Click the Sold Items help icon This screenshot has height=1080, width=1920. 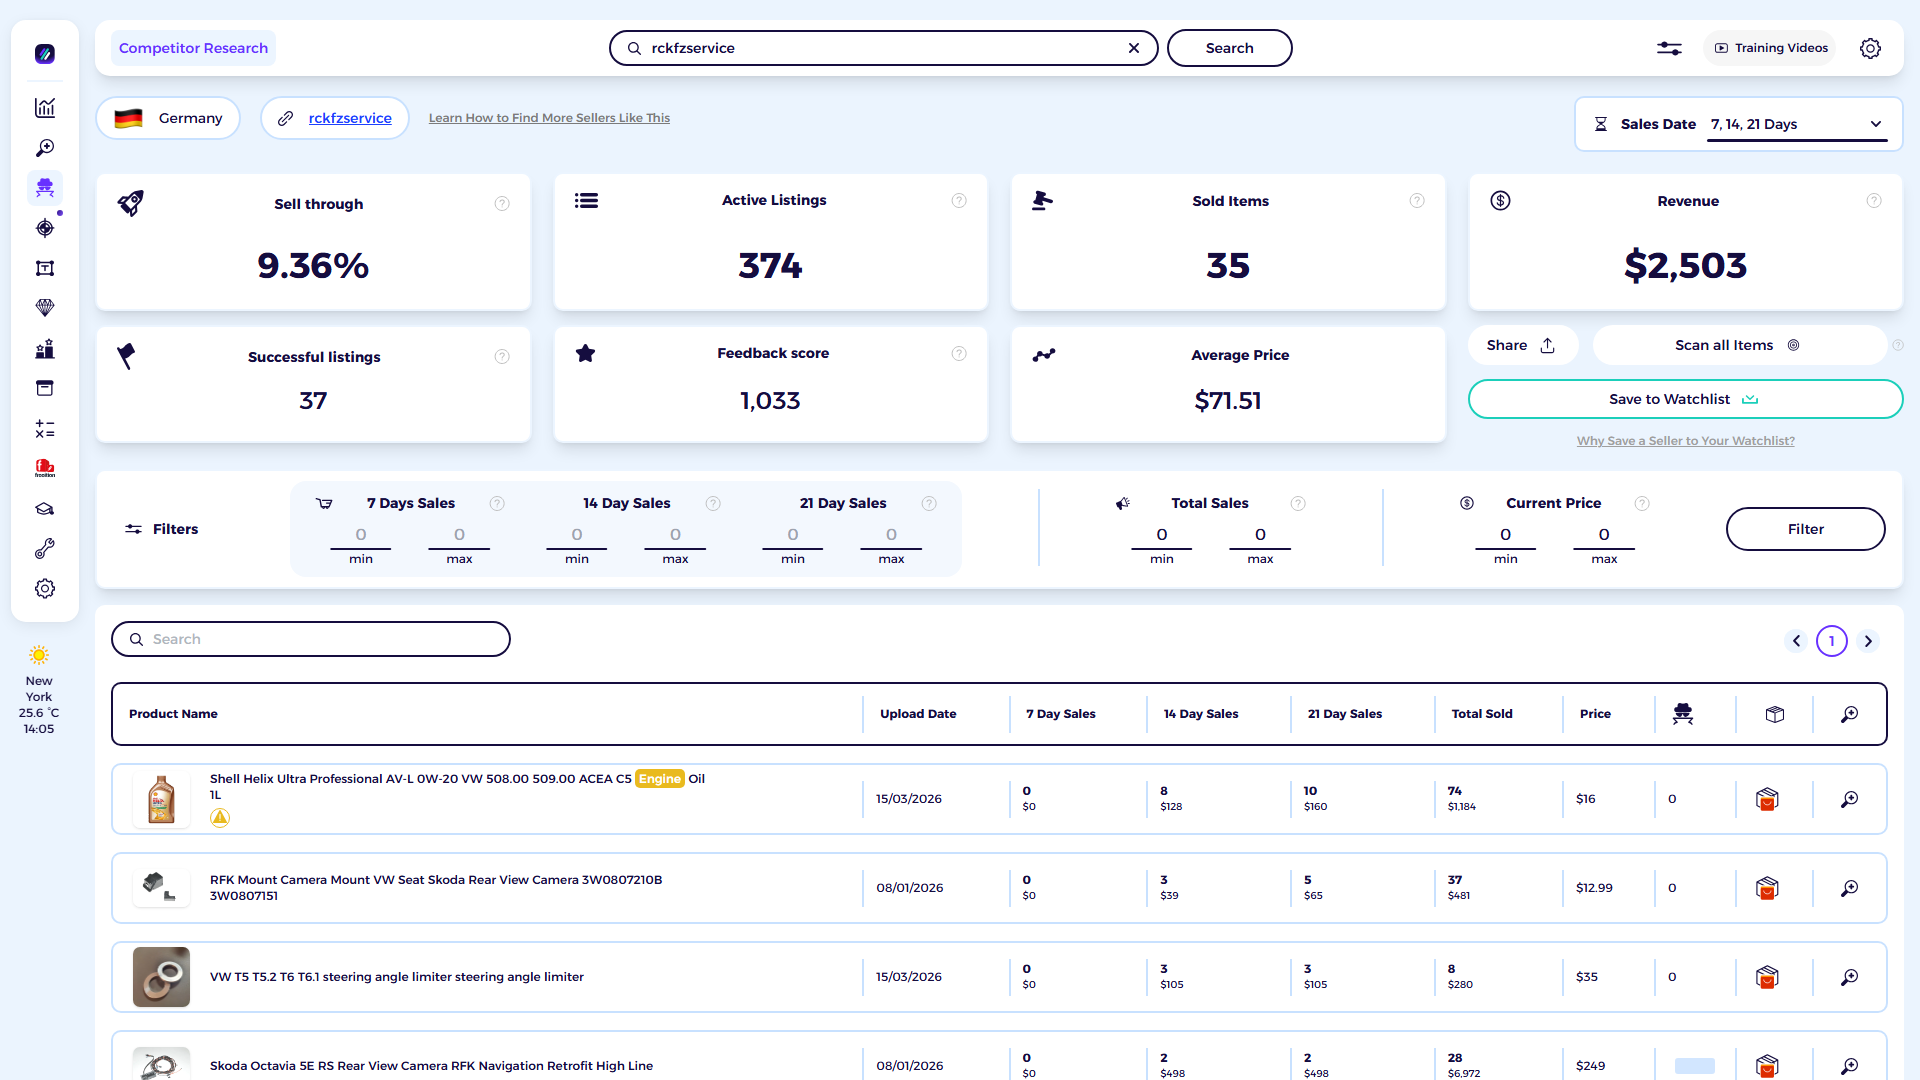[1417, 201]
